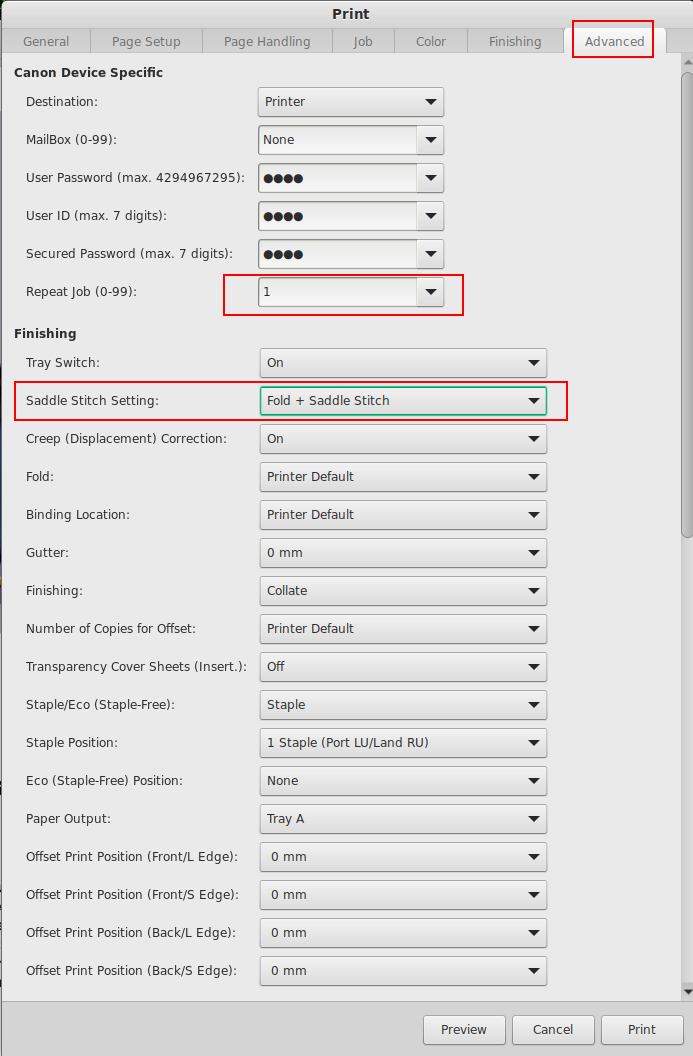693x1056 pixels.
Task: Expand the Destination dropdown
Action: point(350,102)
